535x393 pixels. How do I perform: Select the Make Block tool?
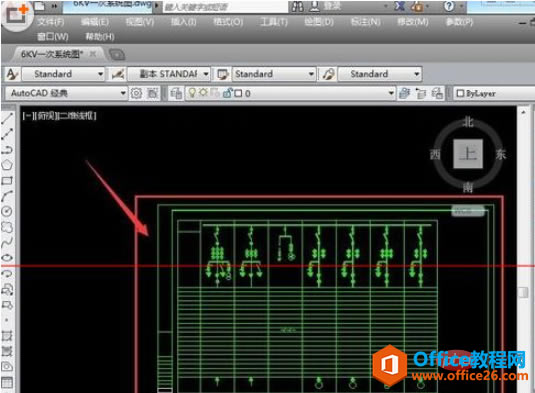(x=7, y=305)
